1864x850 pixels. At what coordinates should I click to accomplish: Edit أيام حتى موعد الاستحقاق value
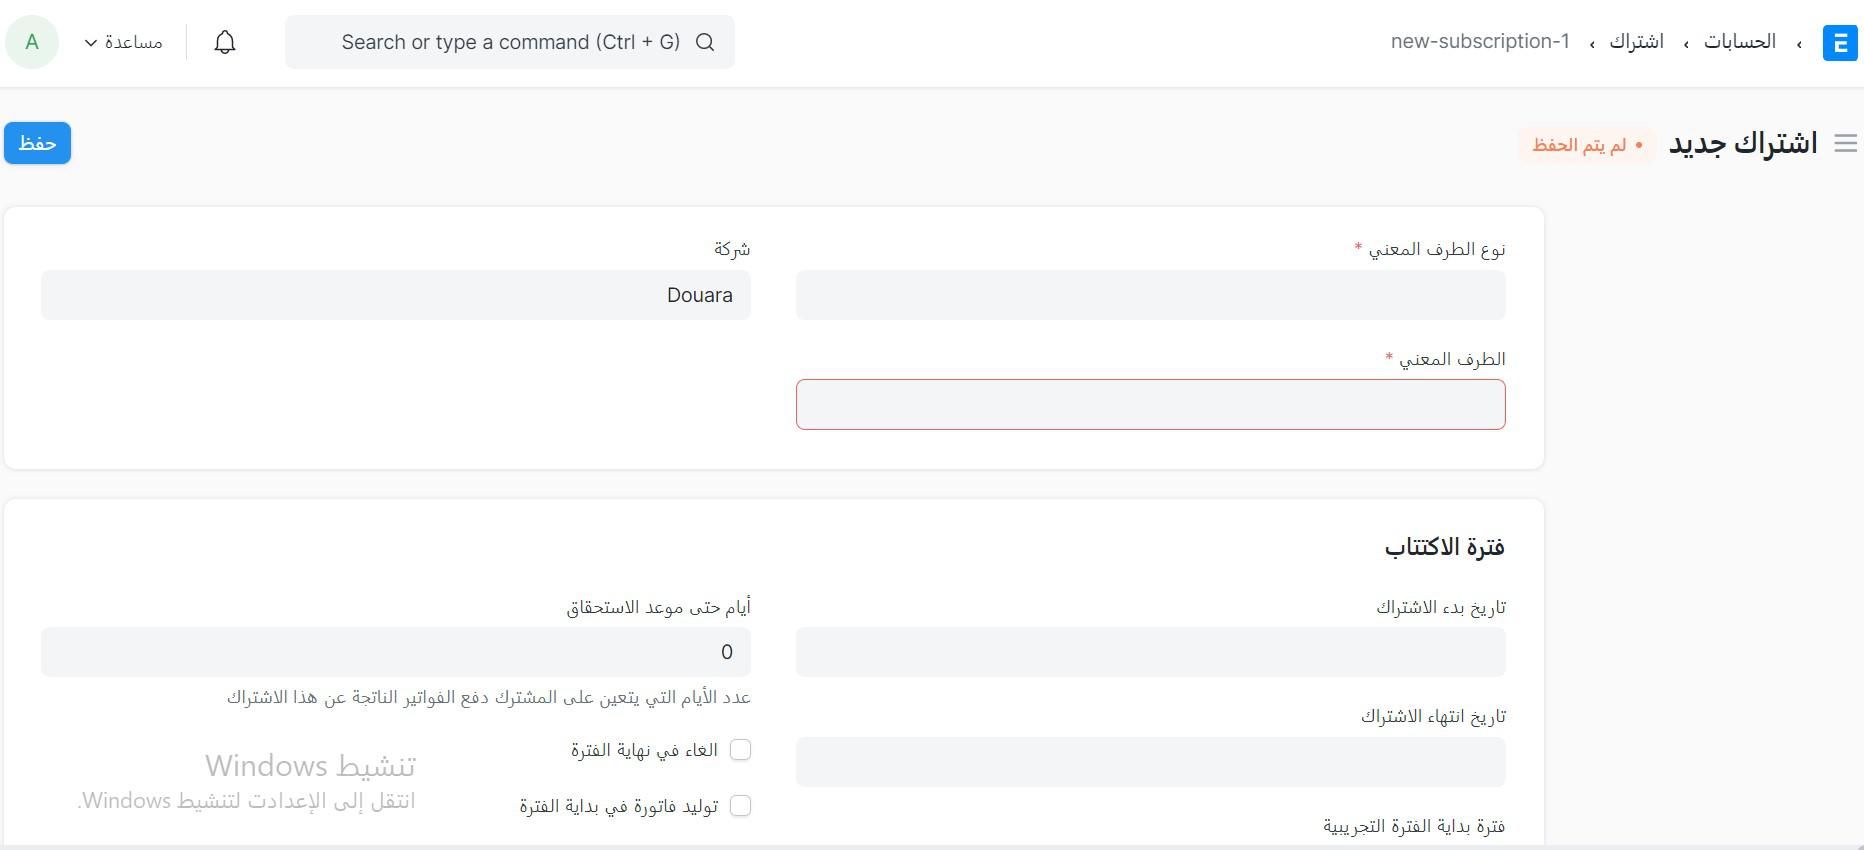[x=396, y=652]
